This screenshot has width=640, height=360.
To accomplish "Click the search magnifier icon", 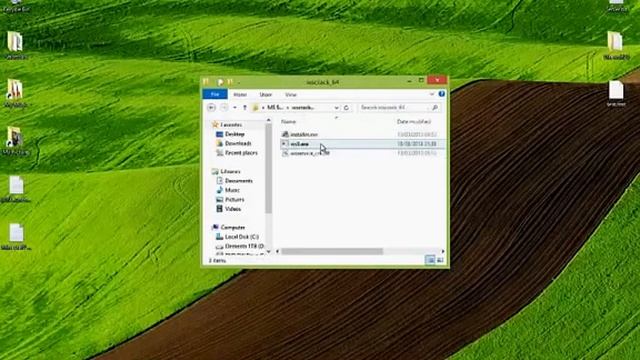I will (435, 107).
